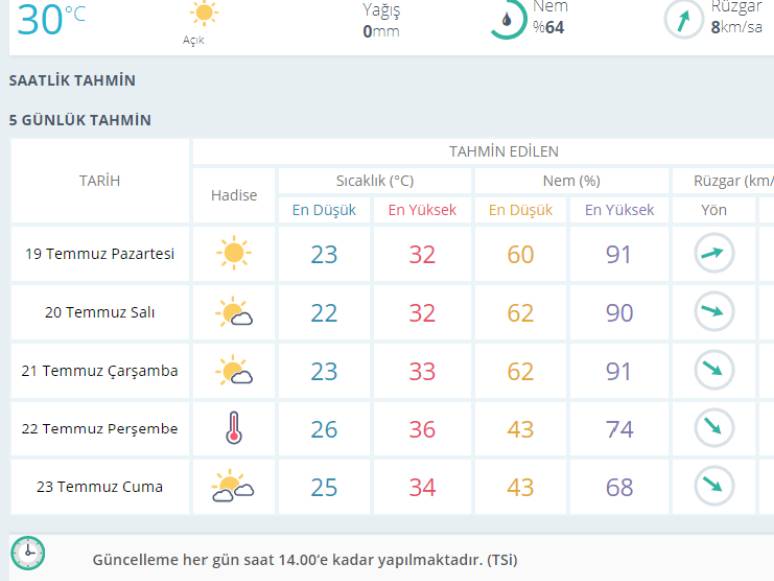
Task: Click the wind direction arrow for 23 Temmuz Cuma
Action: 714,486
